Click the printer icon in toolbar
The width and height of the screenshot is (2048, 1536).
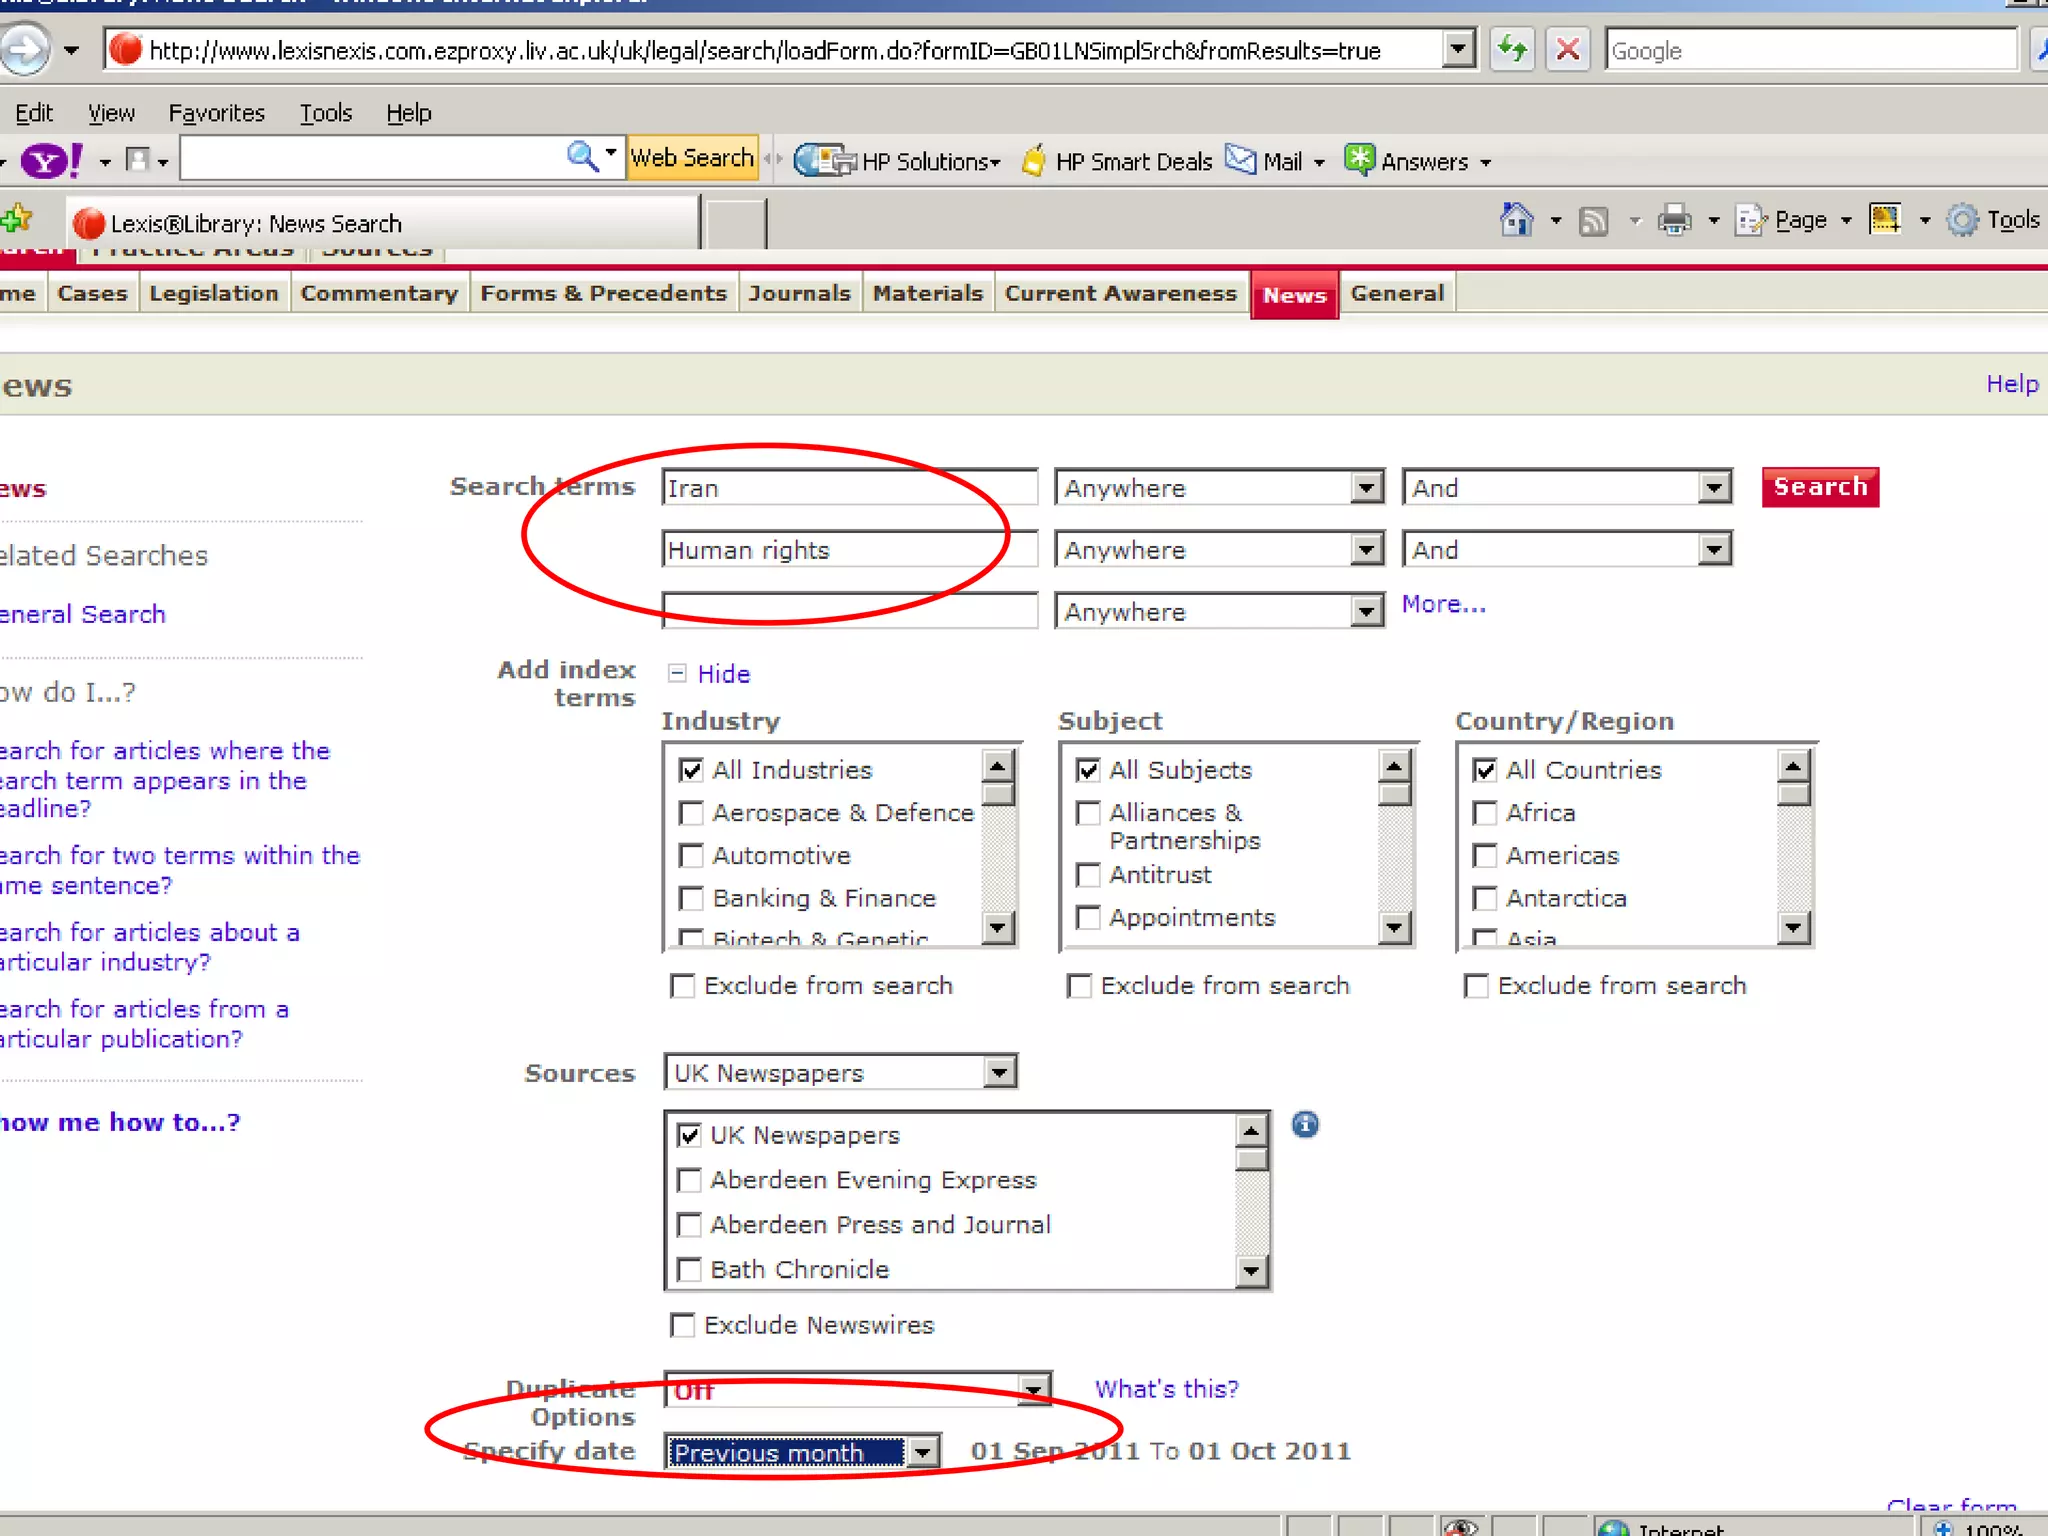tap(1674, 220)
